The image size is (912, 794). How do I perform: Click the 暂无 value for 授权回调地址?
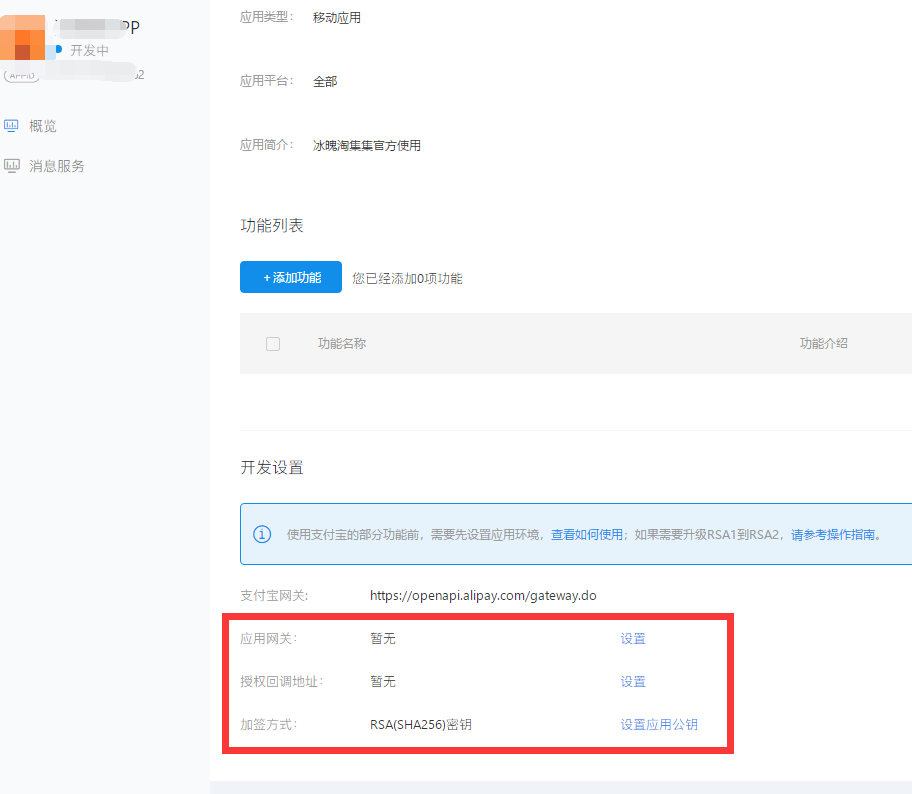(x=383, y=681)
